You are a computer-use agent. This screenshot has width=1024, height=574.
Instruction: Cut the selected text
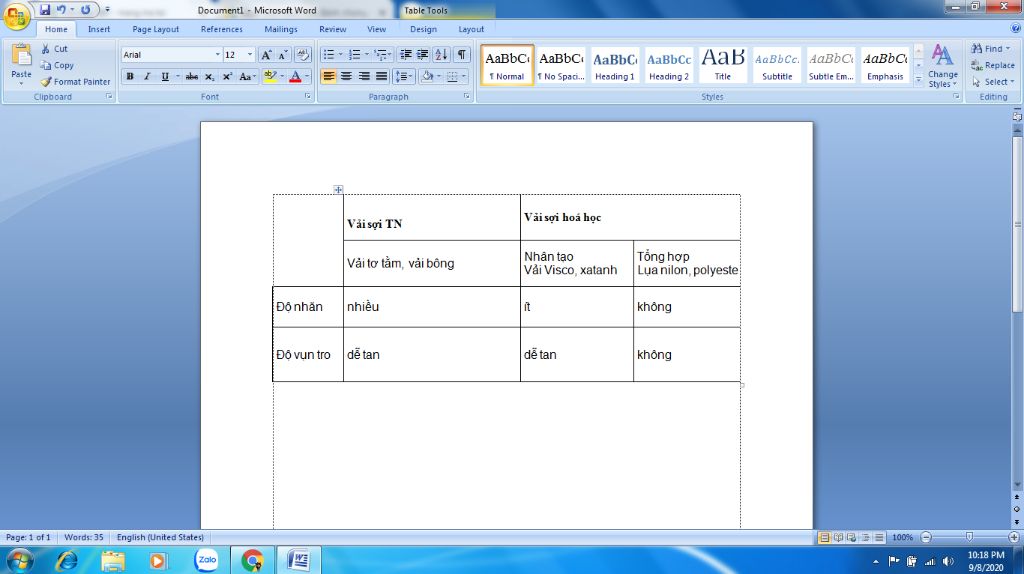(55, 49)
